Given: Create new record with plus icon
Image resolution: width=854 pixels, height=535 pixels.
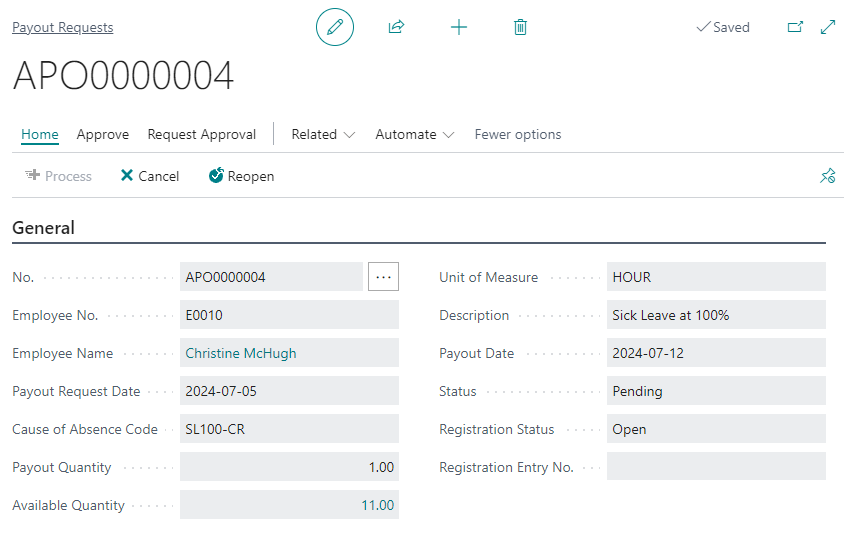Looking at the screenshot, I should (458, 27).
